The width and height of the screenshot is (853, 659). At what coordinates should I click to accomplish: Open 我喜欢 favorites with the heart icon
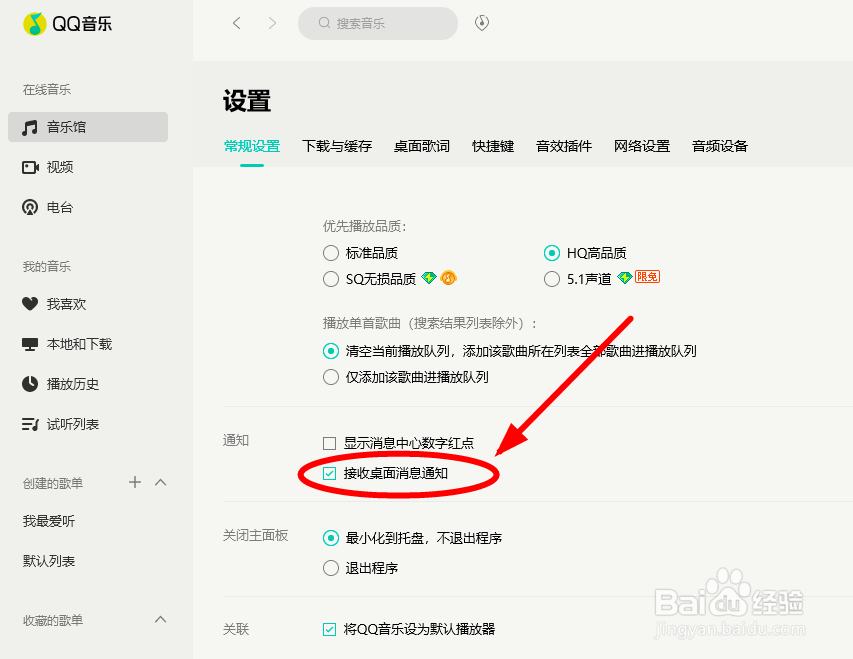tap(63, 304)
